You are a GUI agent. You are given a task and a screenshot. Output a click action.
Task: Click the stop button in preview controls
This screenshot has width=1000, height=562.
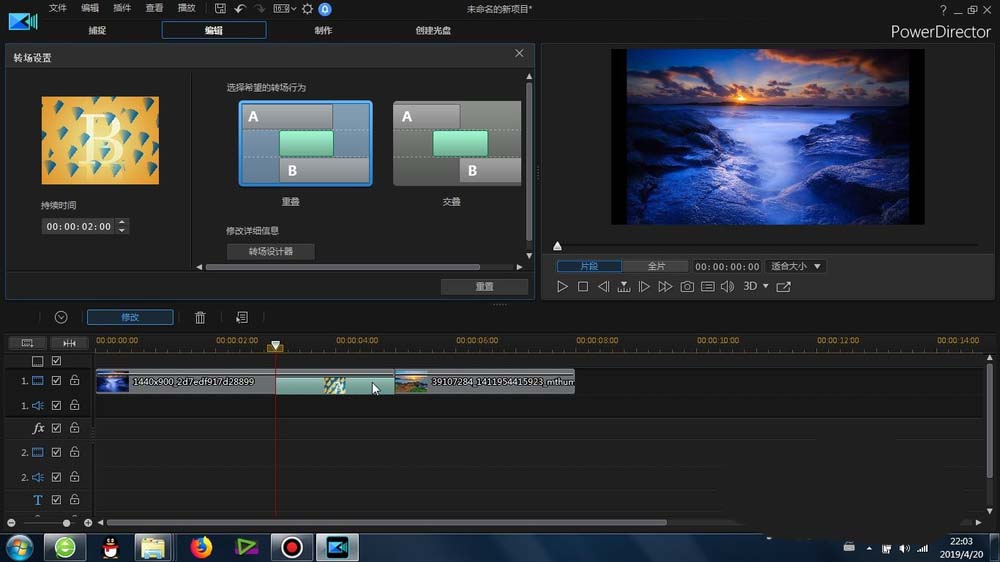pos(583,287)
